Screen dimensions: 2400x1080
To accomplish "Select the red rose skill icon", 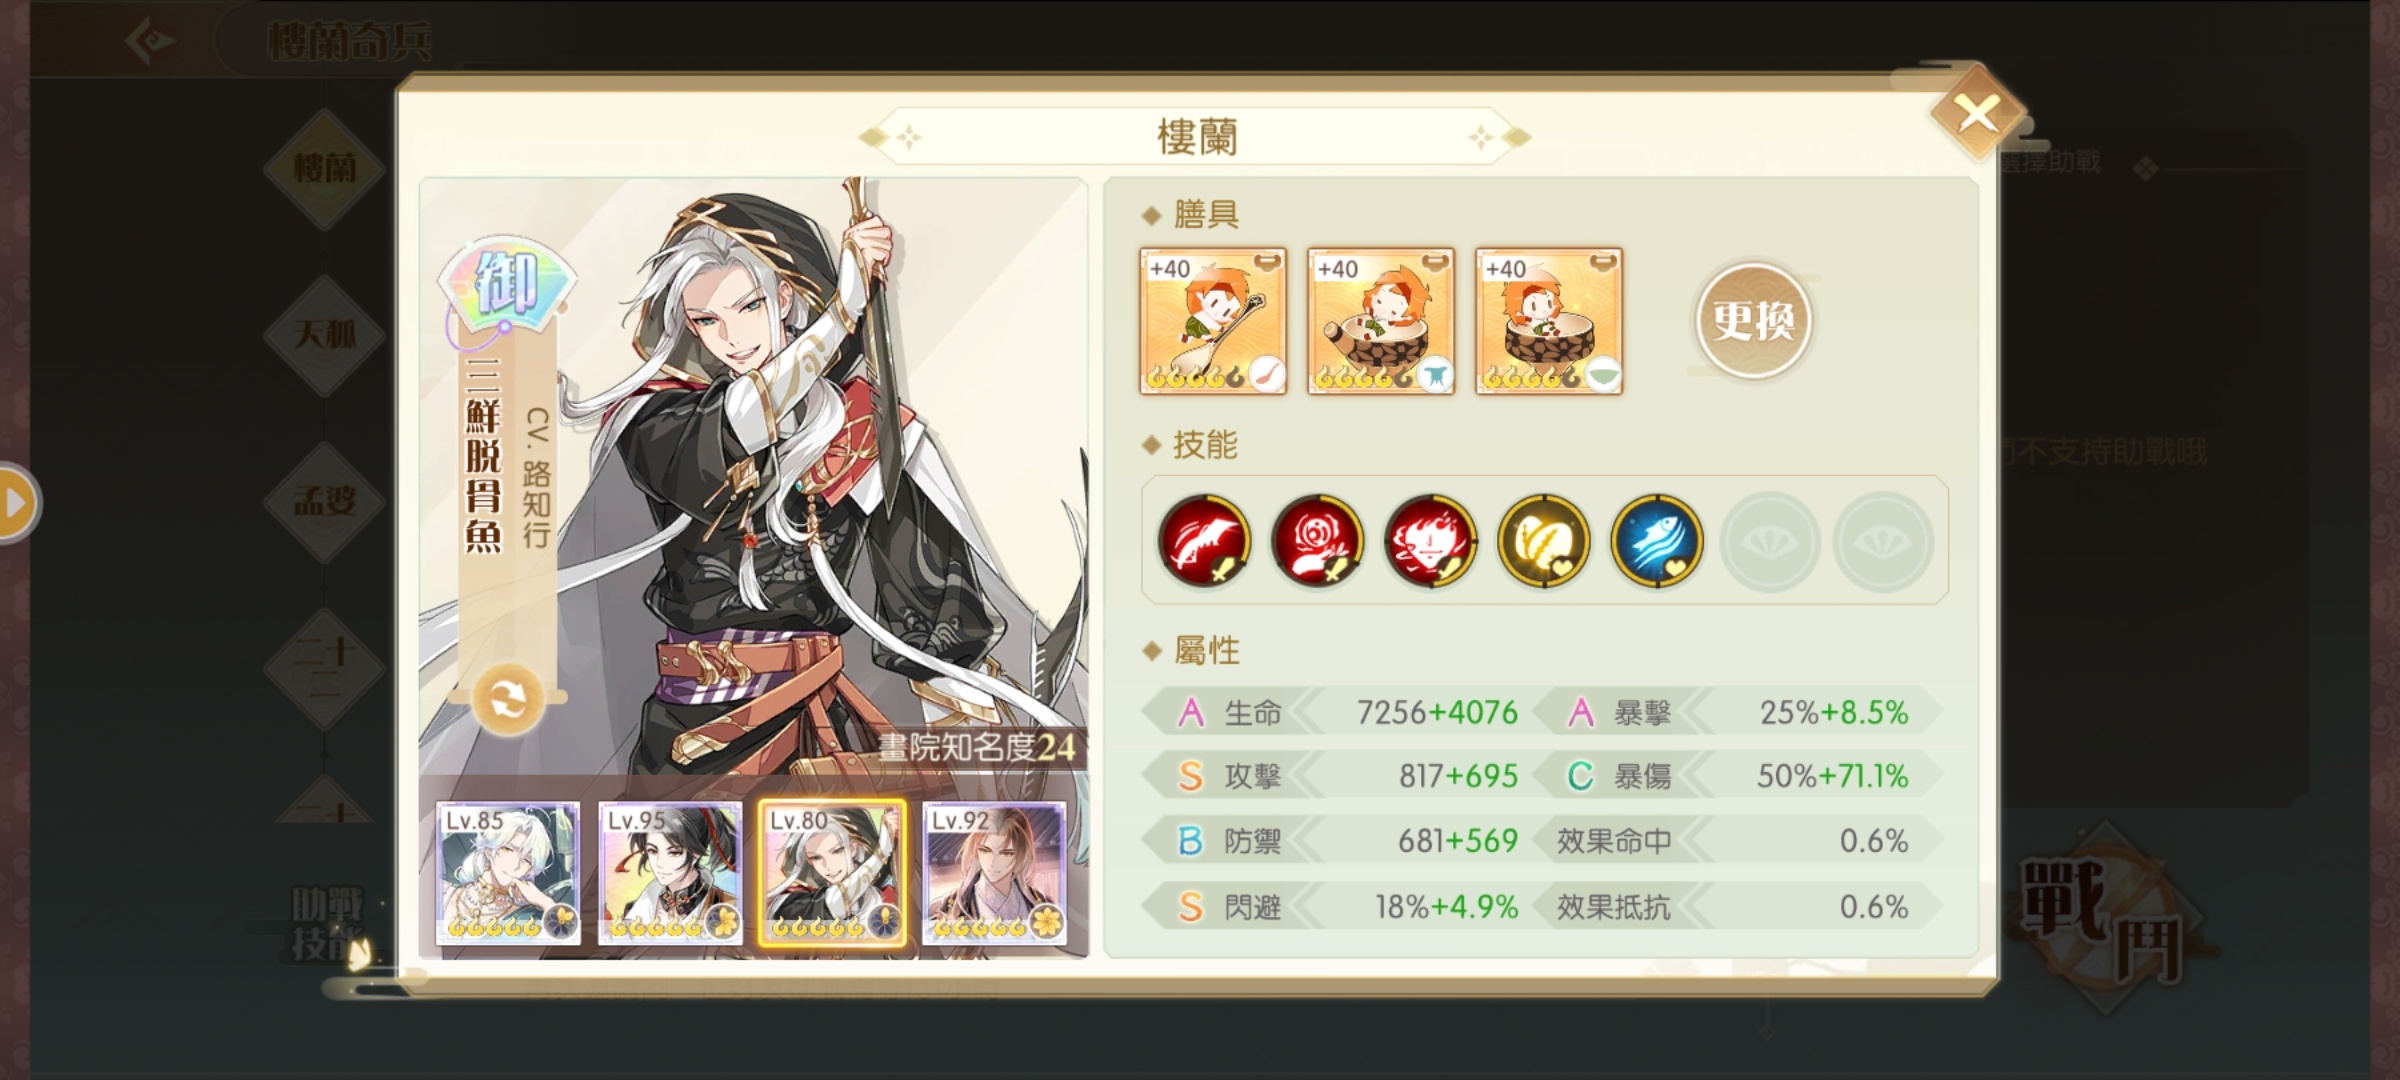I will (x=1317, y=541).
